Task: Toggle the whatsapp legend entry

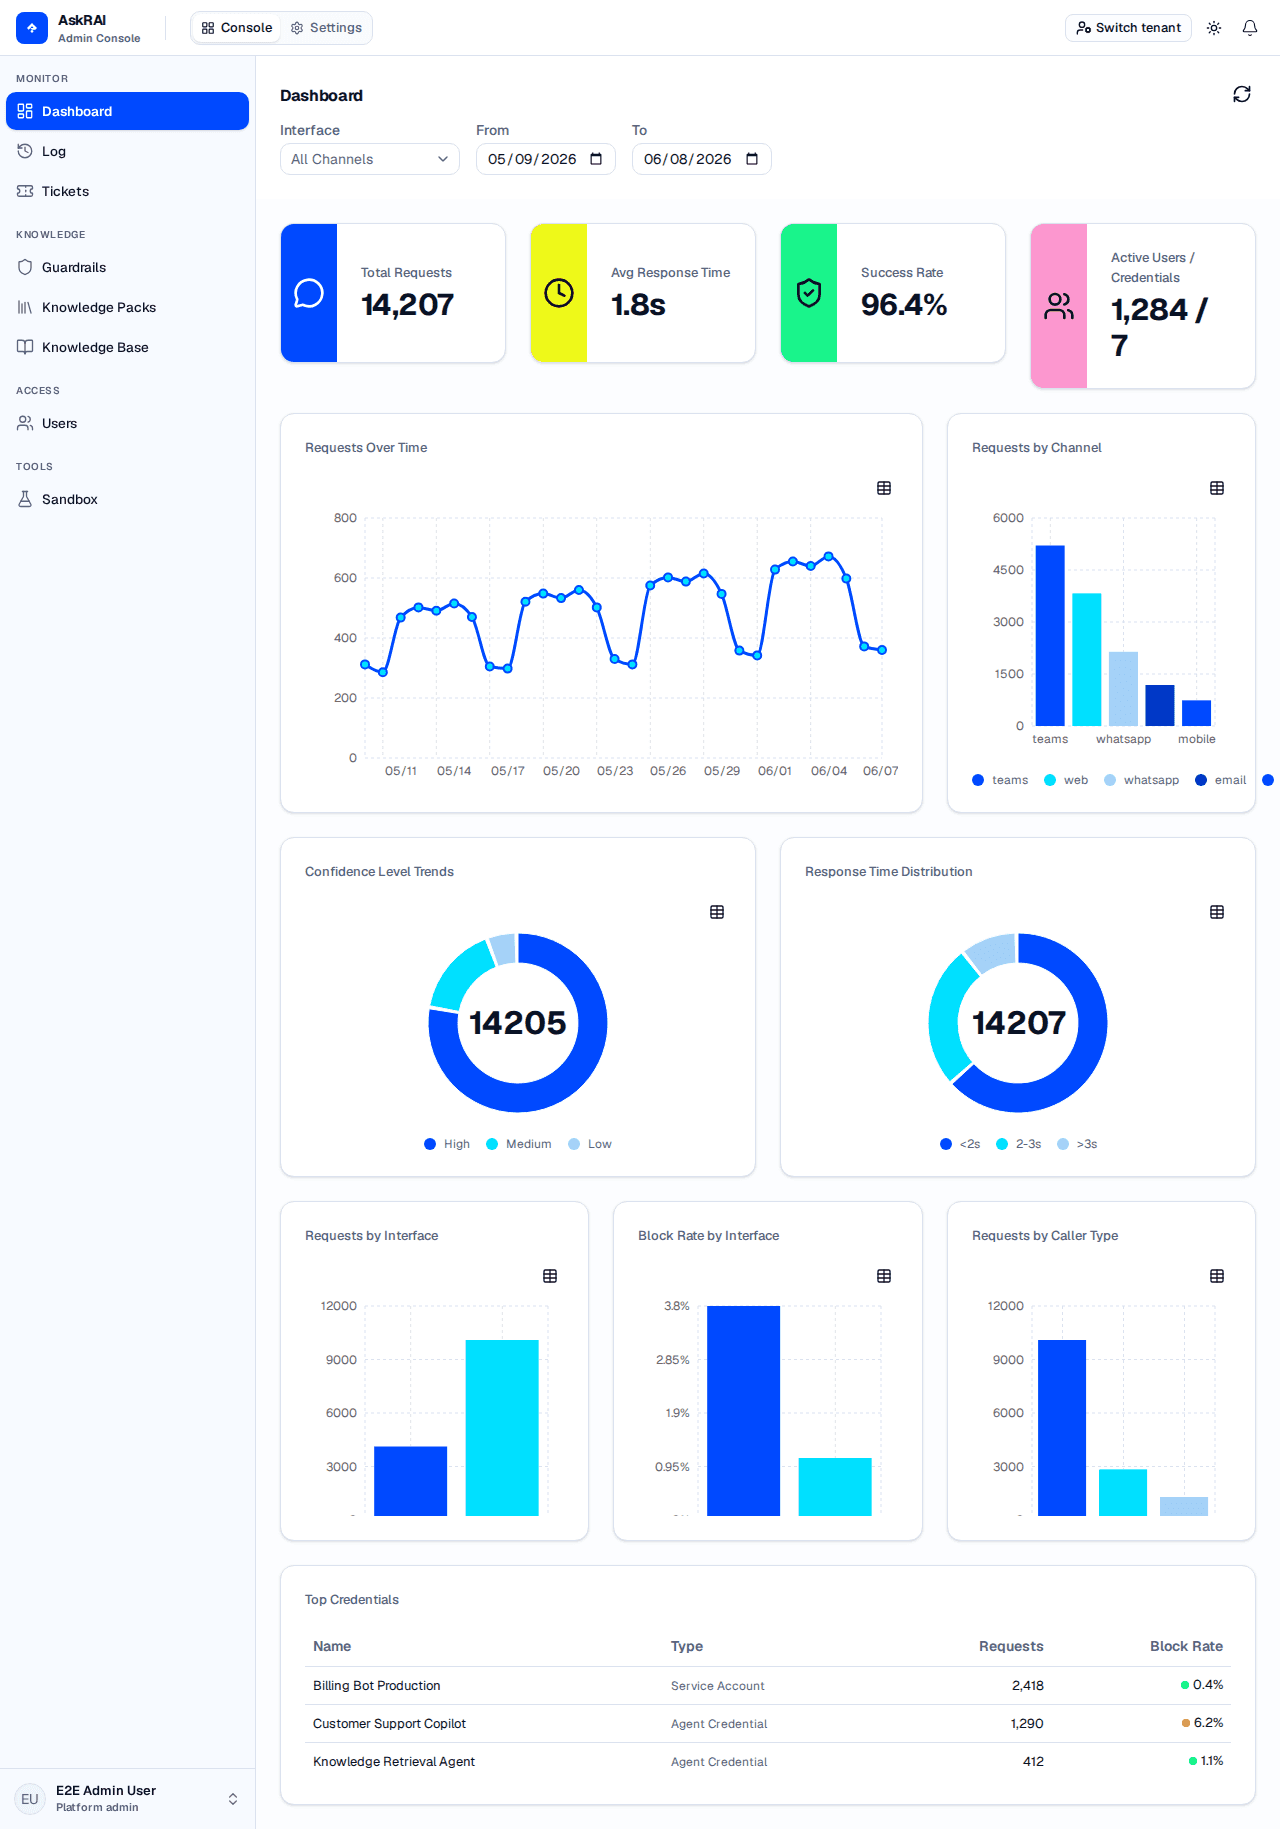Action: [1141, 780]
